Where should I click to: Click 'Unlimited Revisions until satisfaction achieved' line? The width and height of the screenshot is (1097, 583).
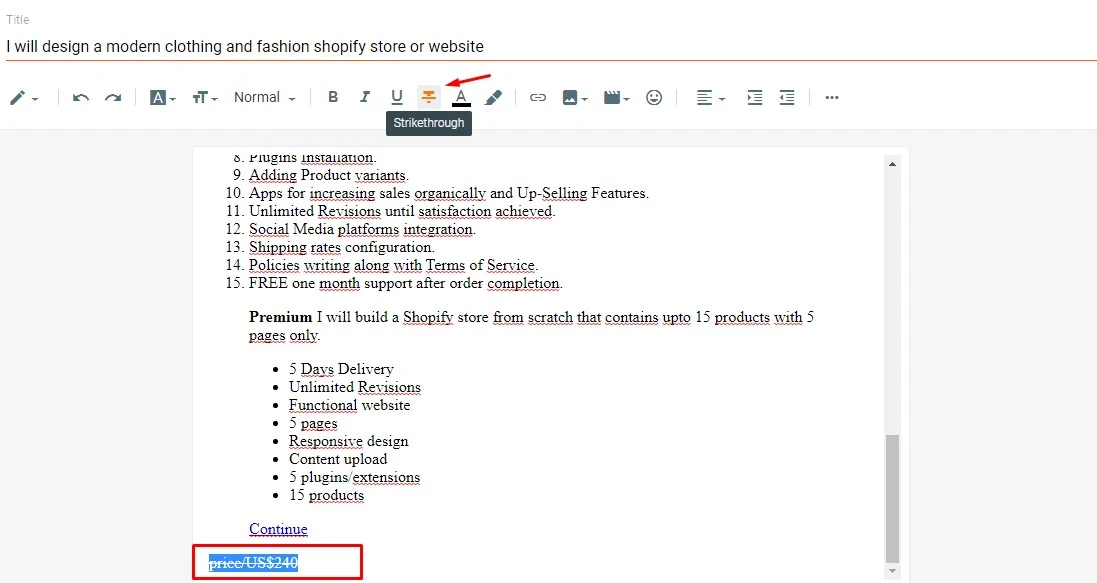(x=402, y=211)
